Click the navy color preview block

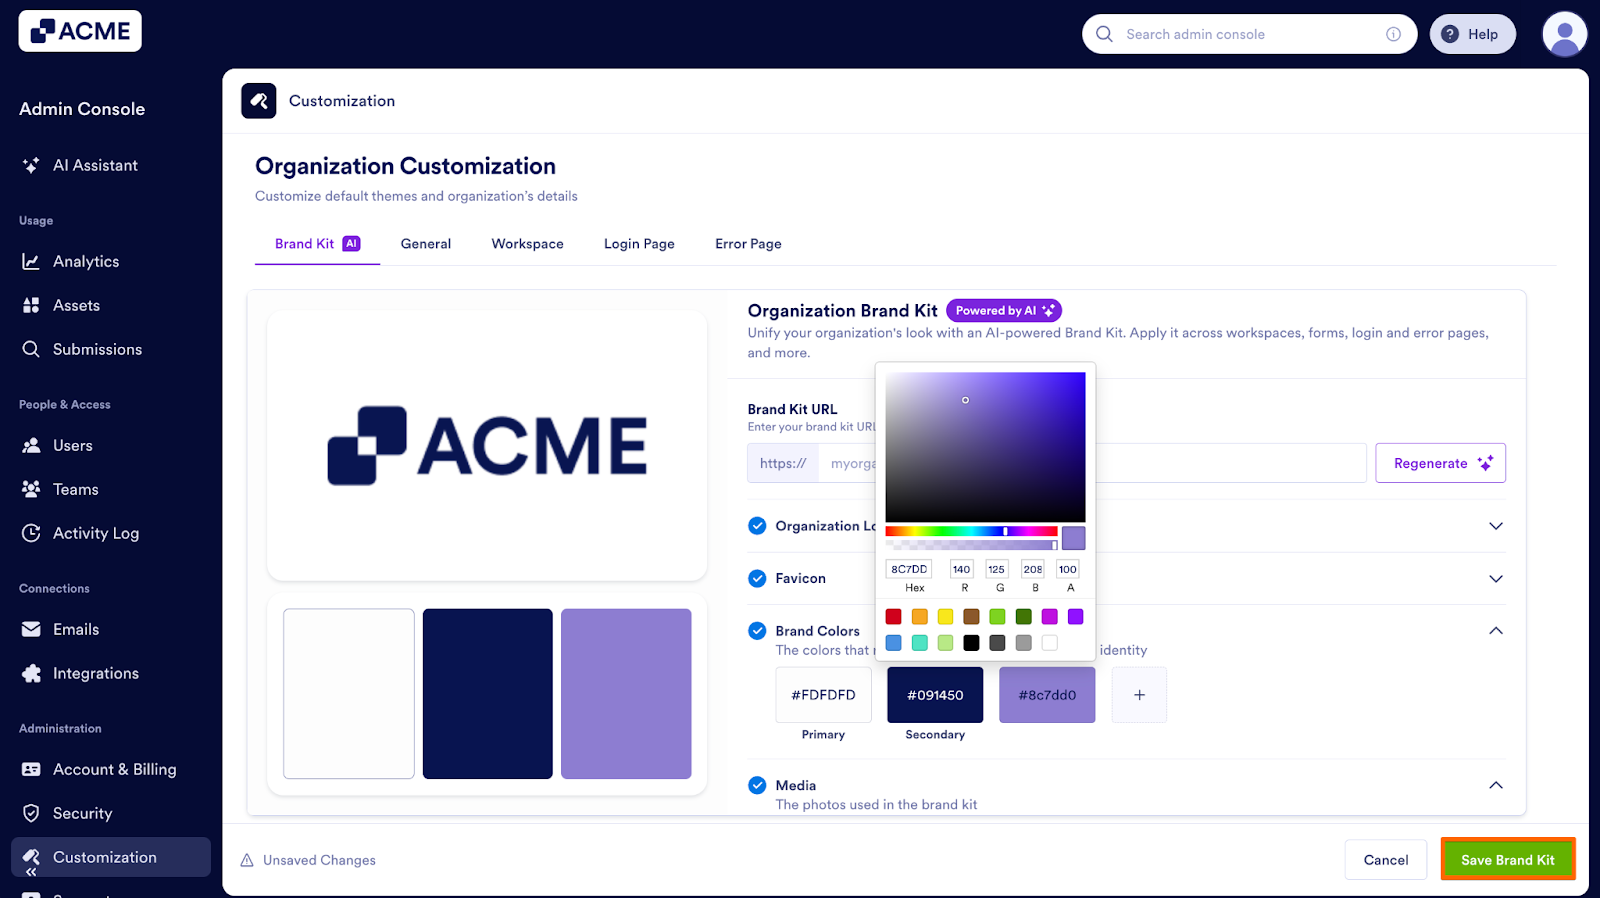click(488, 694)
